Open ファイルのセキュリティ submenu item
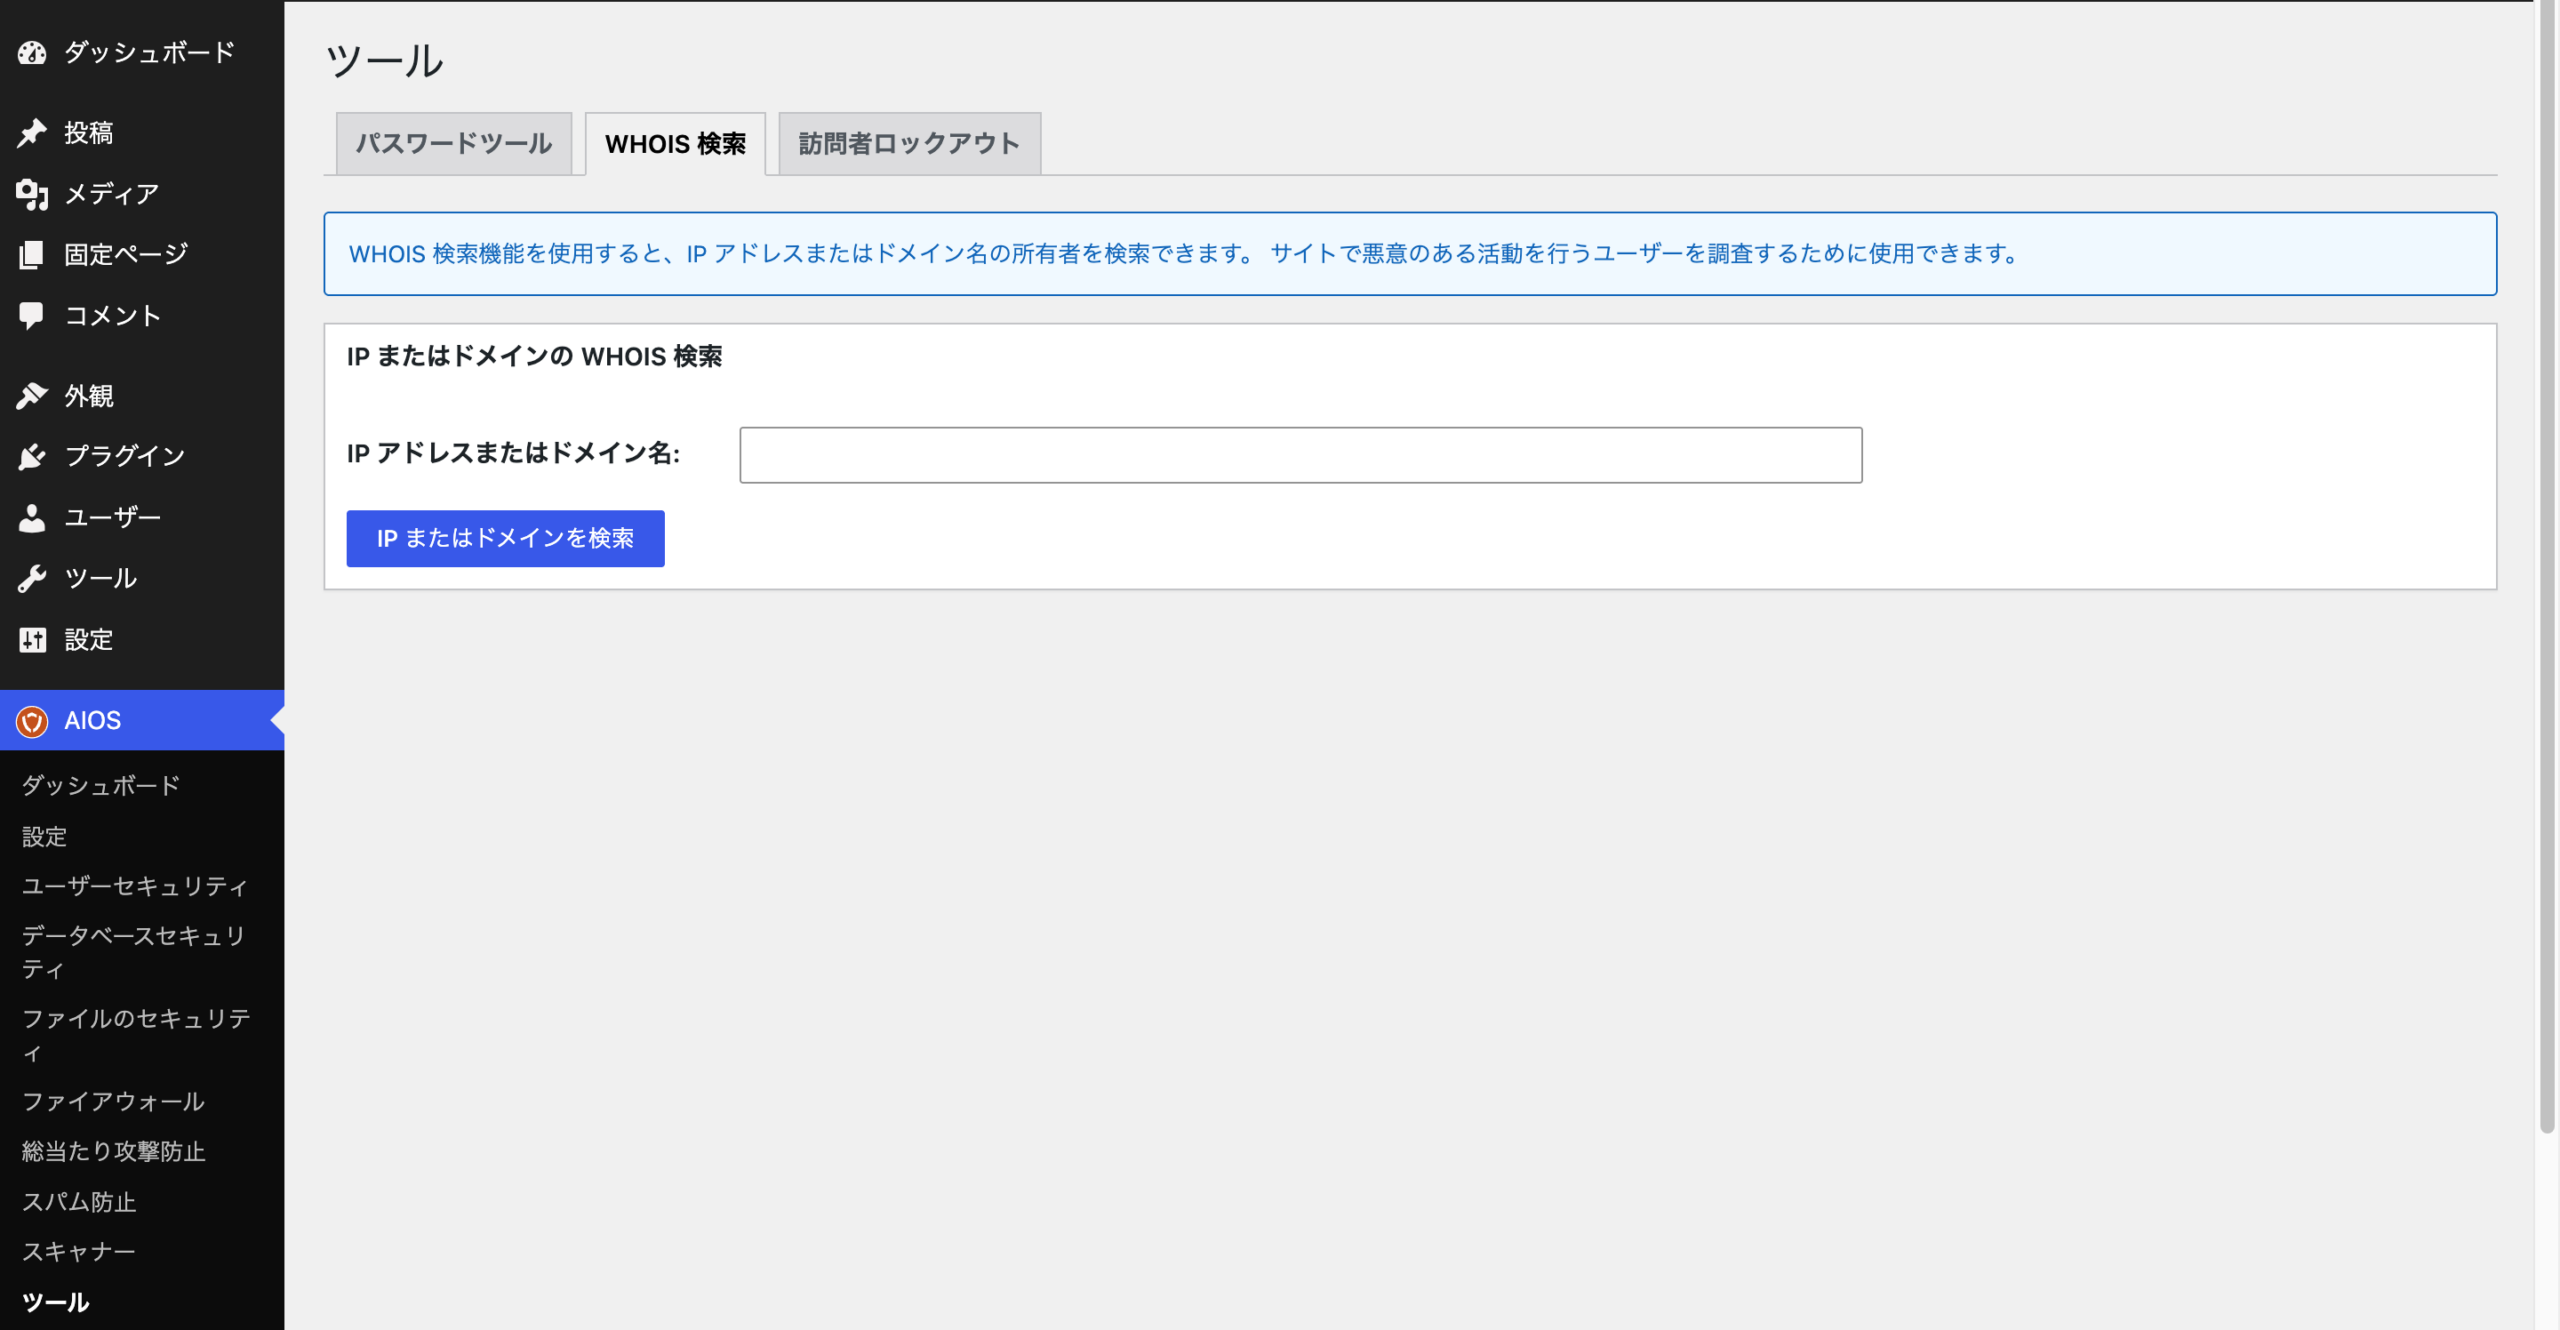This screenshot has height=1330, width=2560. [136, 1036]
